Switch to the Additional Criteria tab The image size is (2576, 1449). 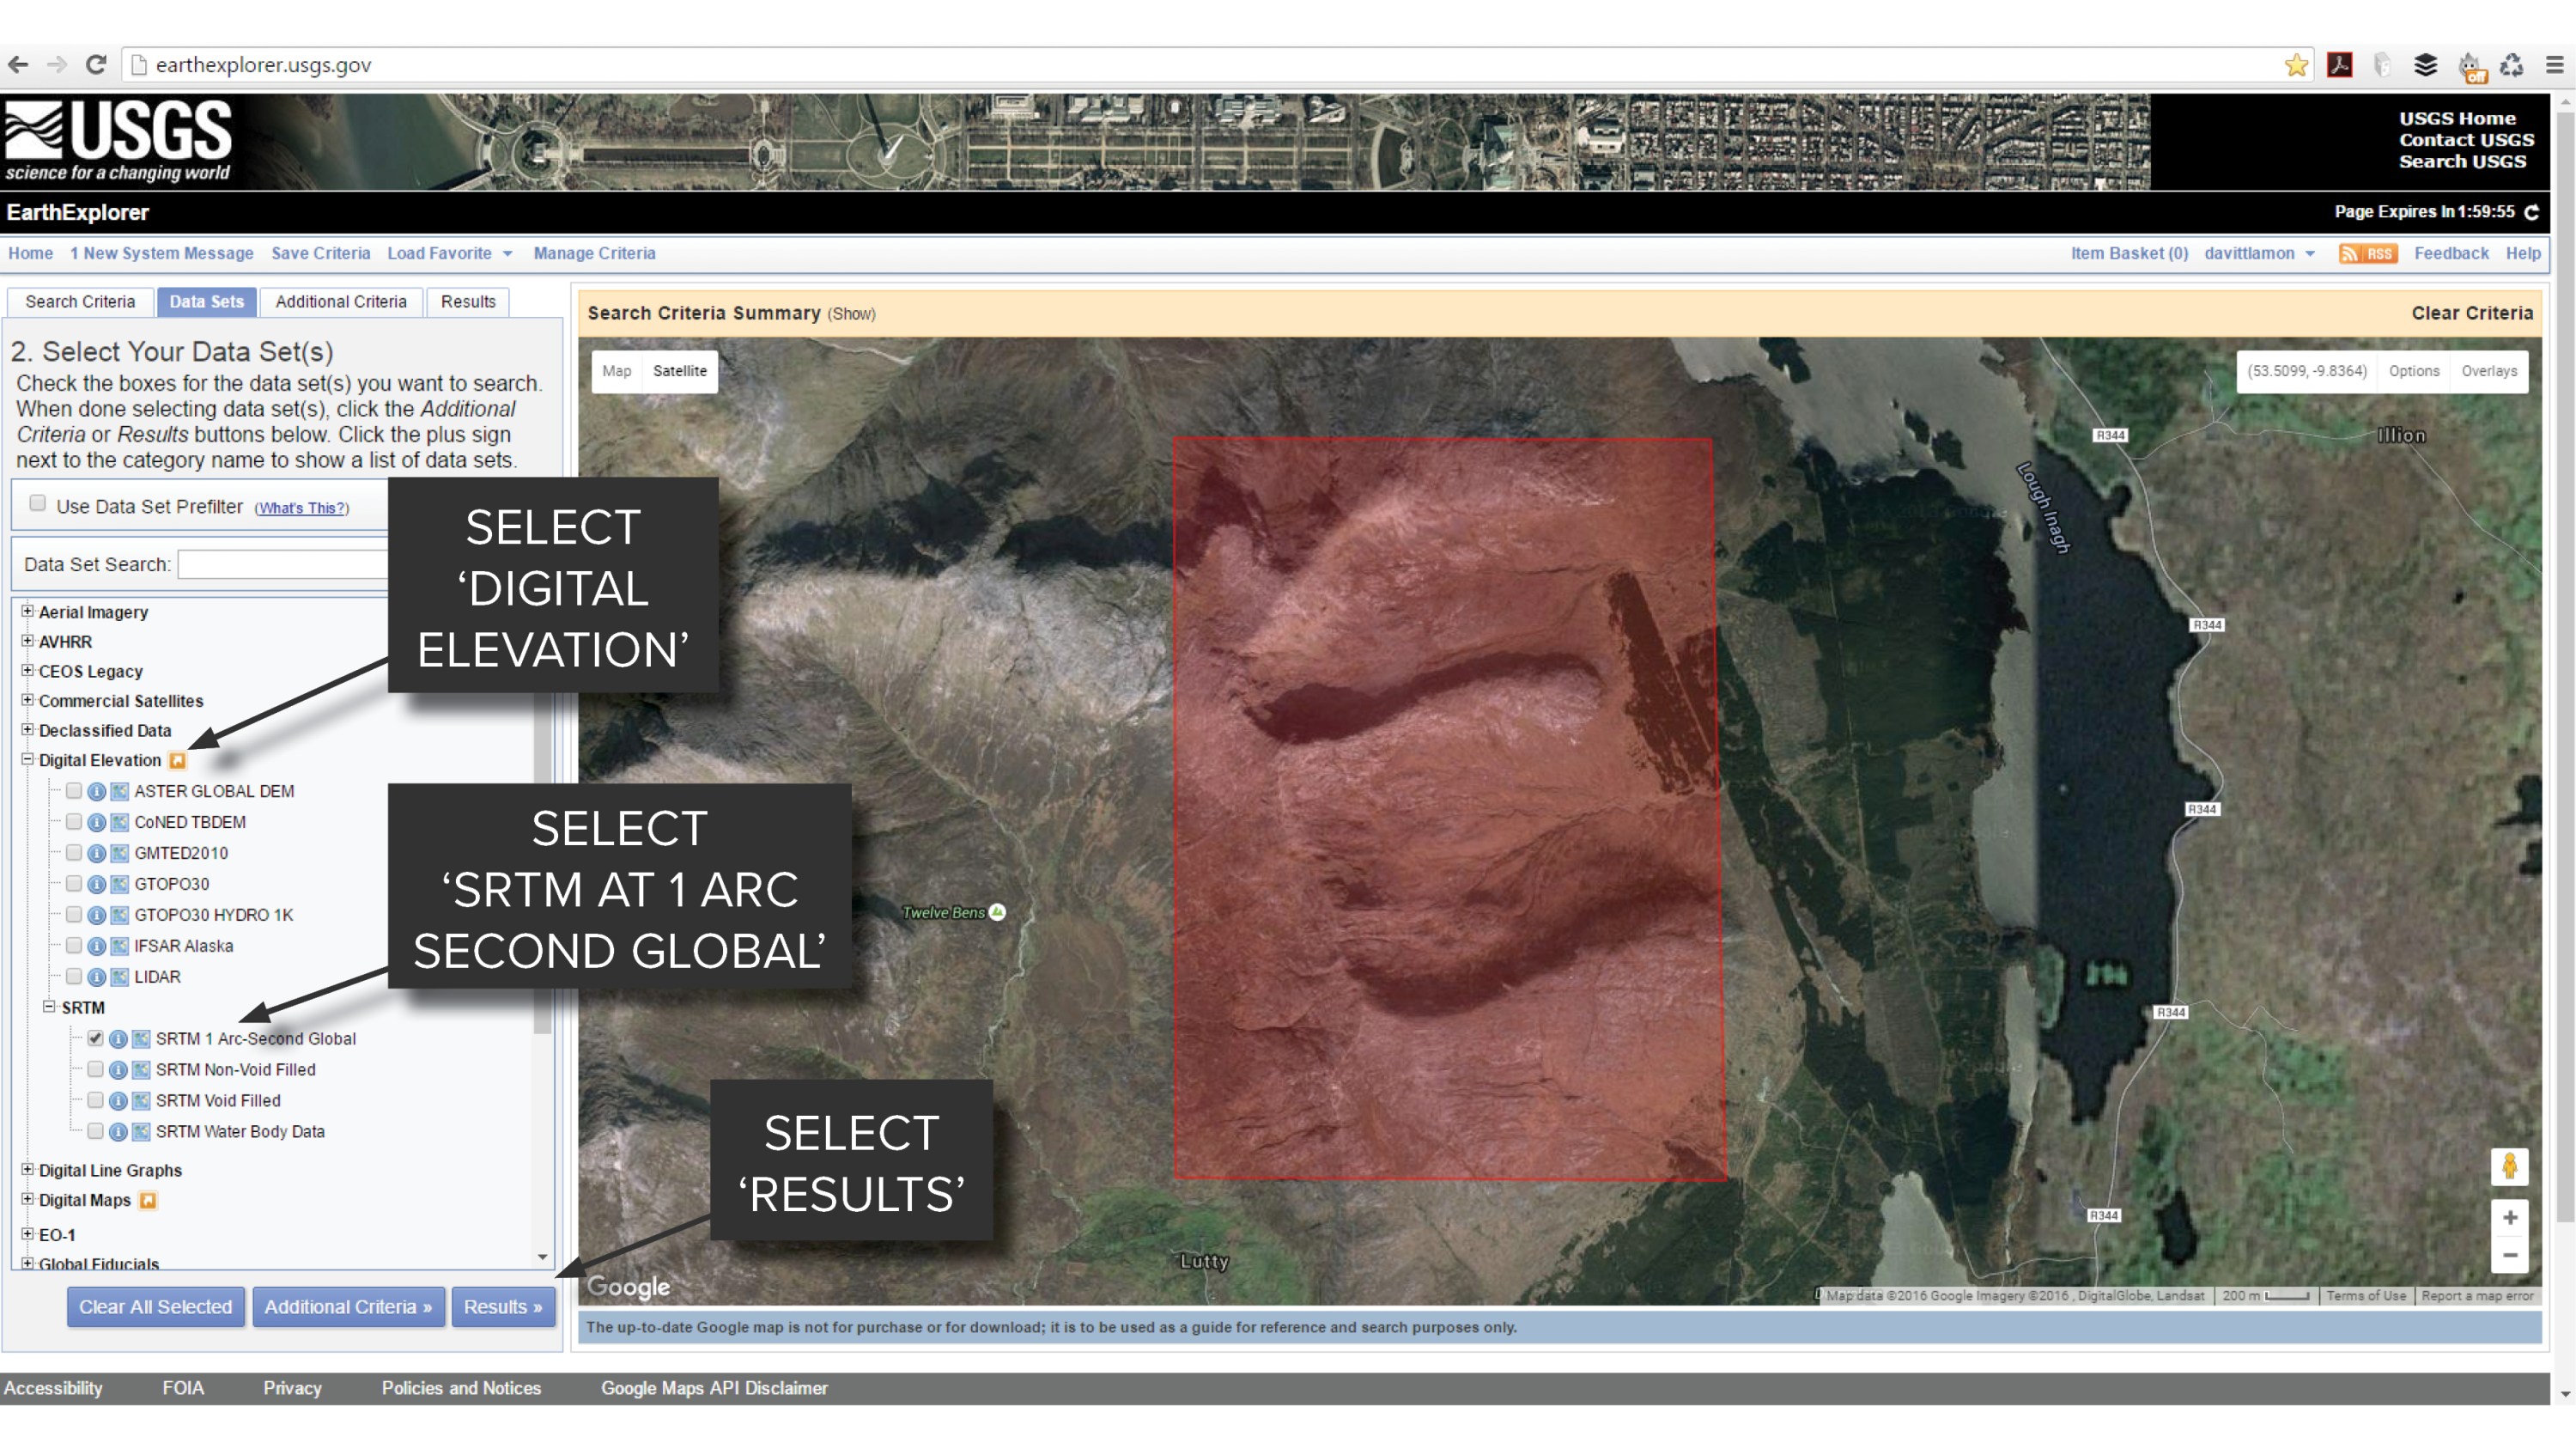tap(340, 301)
